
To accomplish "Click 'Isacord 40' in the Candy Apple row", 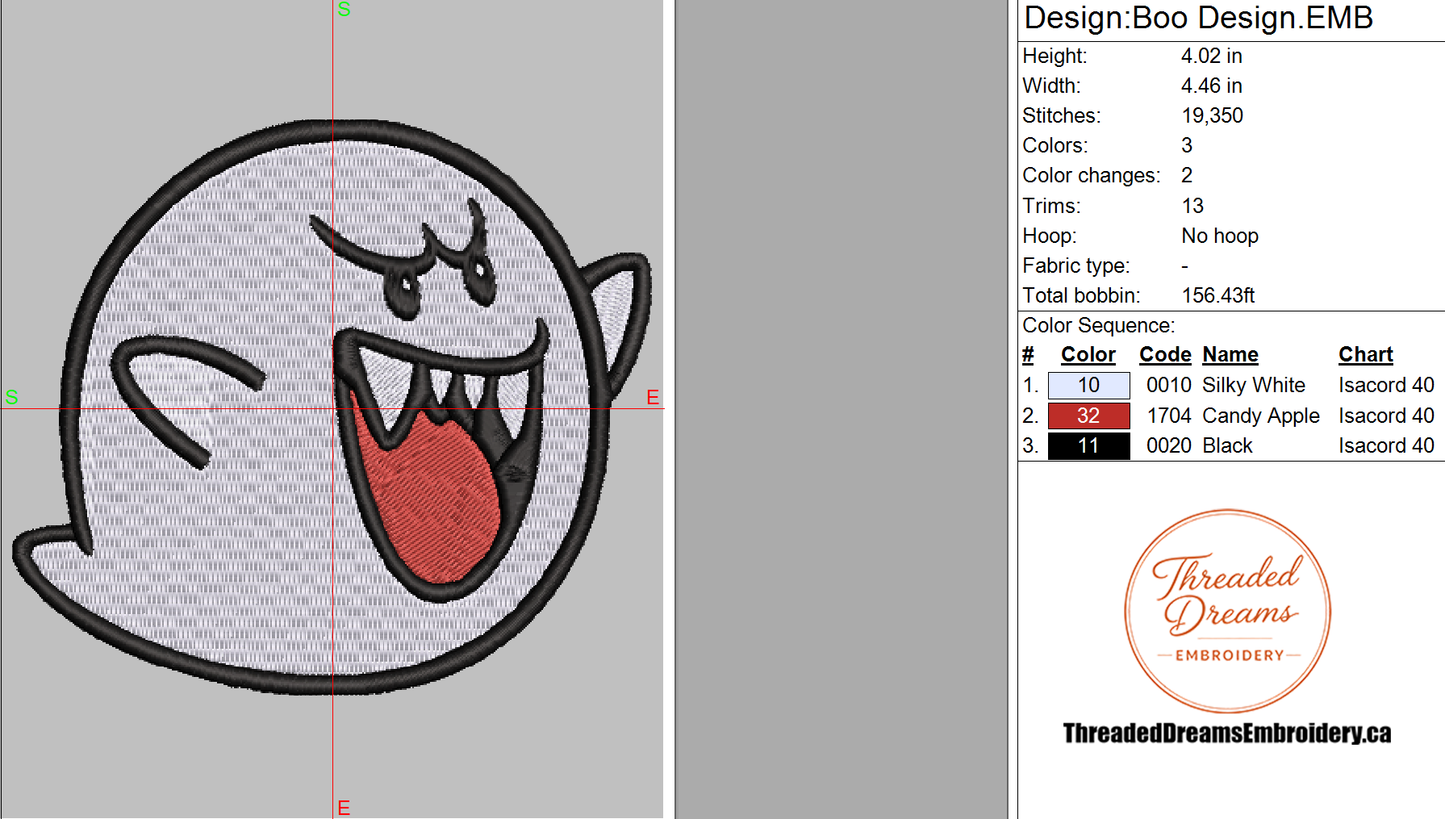I will (x=1386, y=416).
